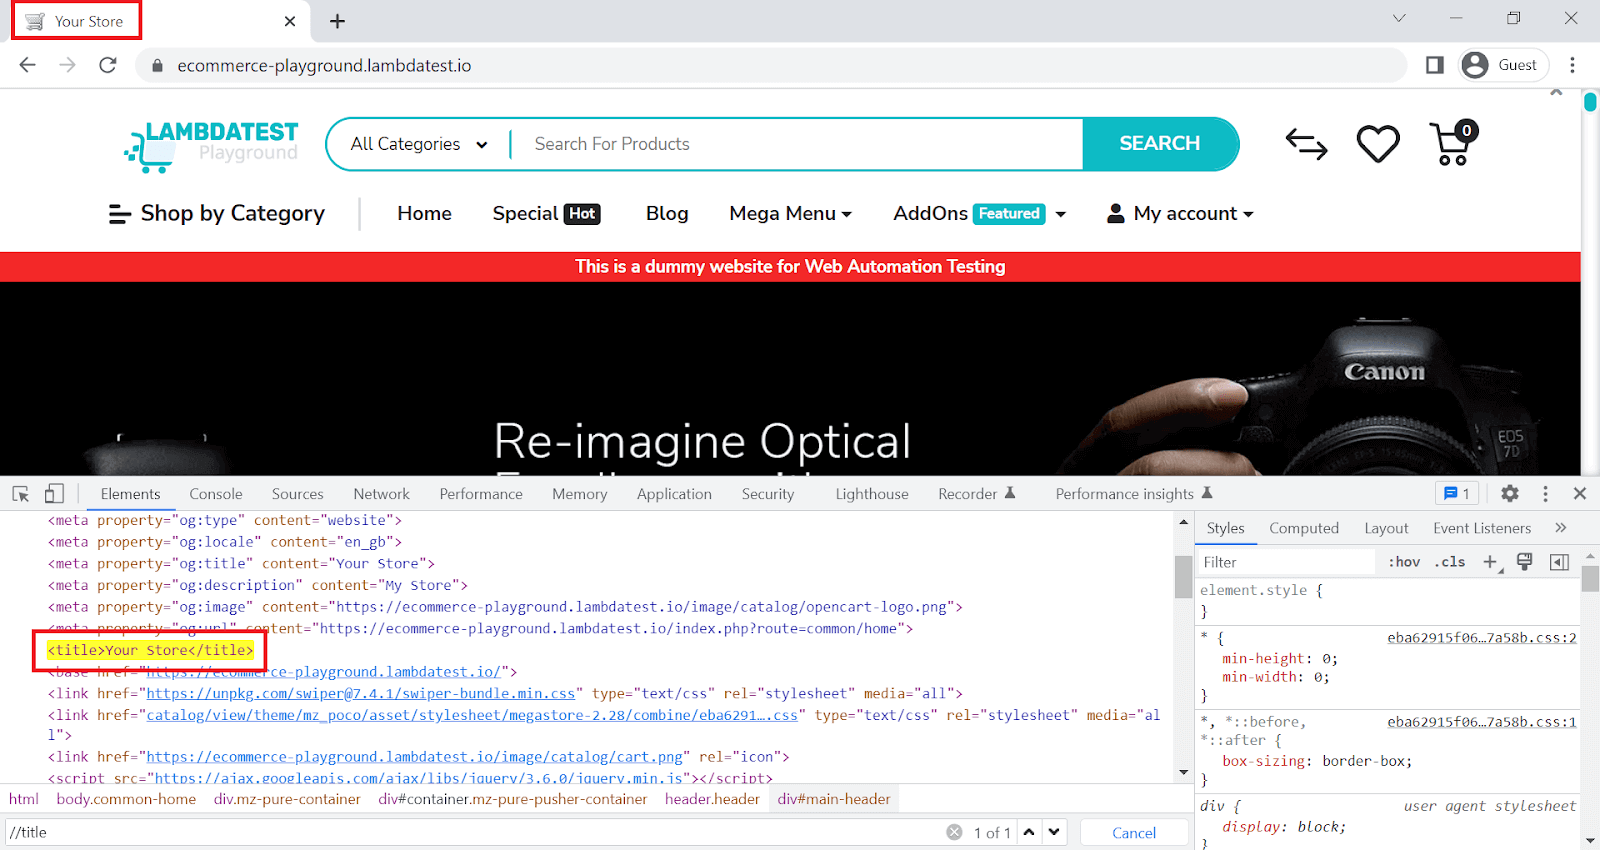Toggle computed styles sidebar icon

click(1559, 562)
